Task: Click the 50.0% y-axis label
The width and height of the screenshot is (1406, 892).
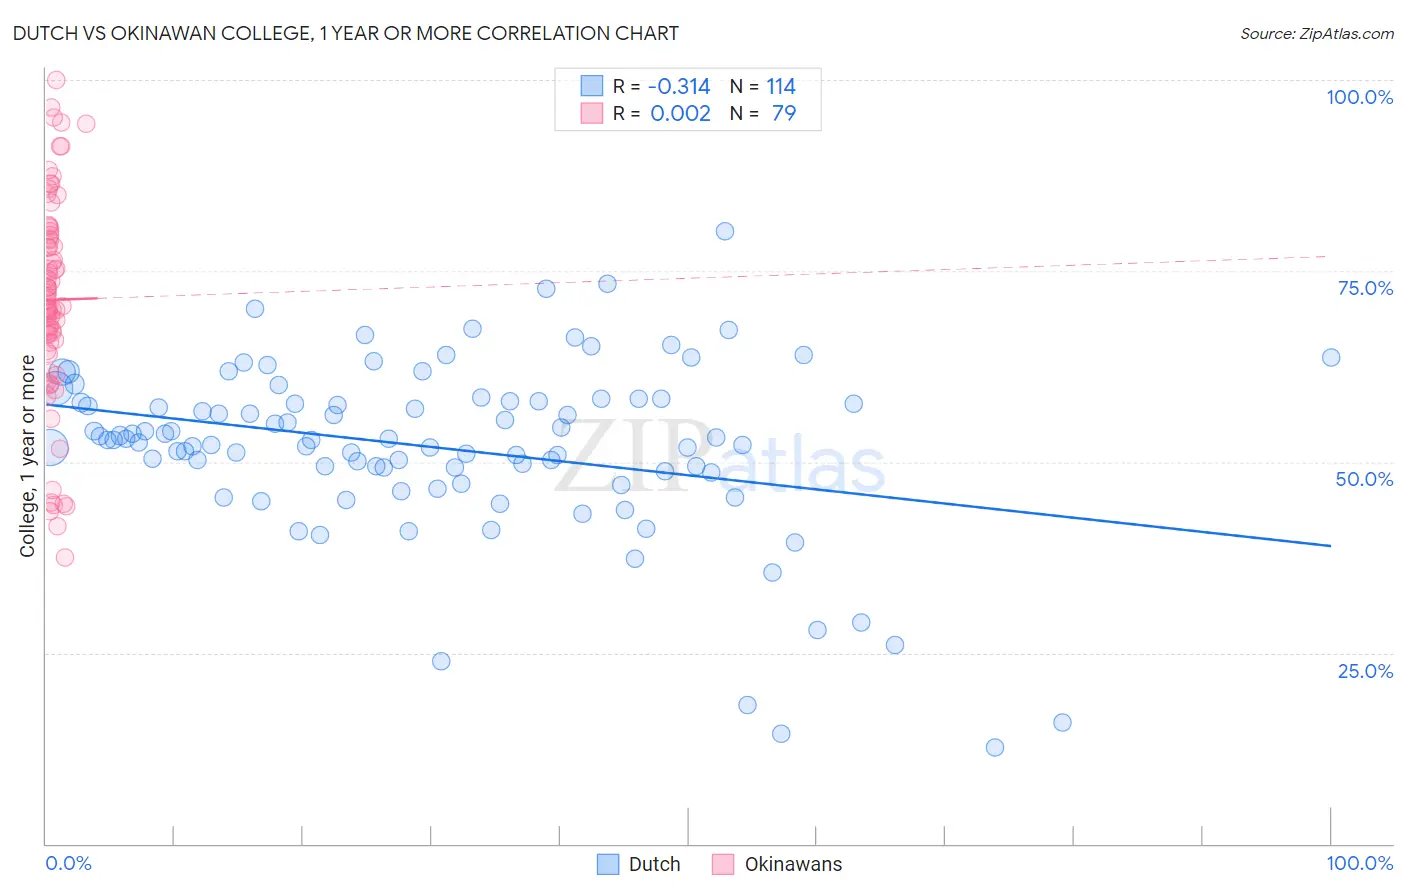Action: tap(1364, 479)
